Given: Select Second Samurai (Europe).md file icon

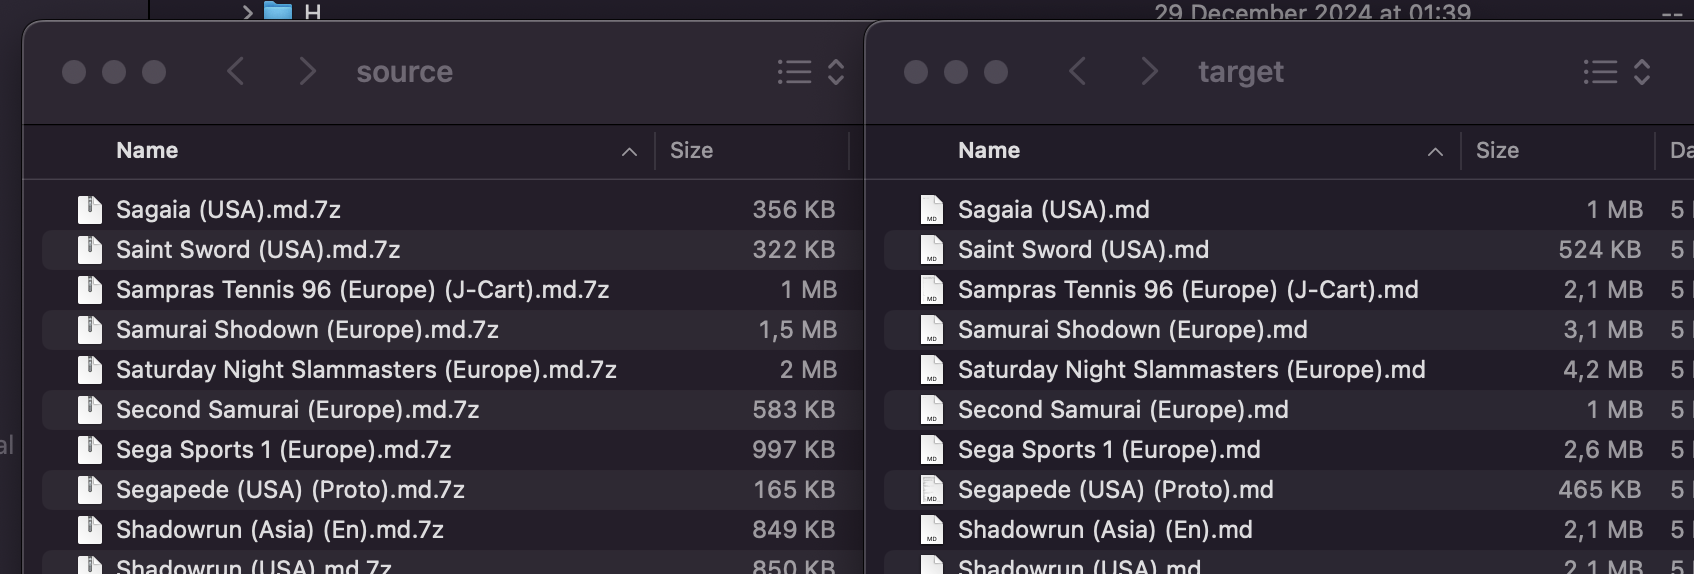Looking at the screenshot, I should [932, 409].
